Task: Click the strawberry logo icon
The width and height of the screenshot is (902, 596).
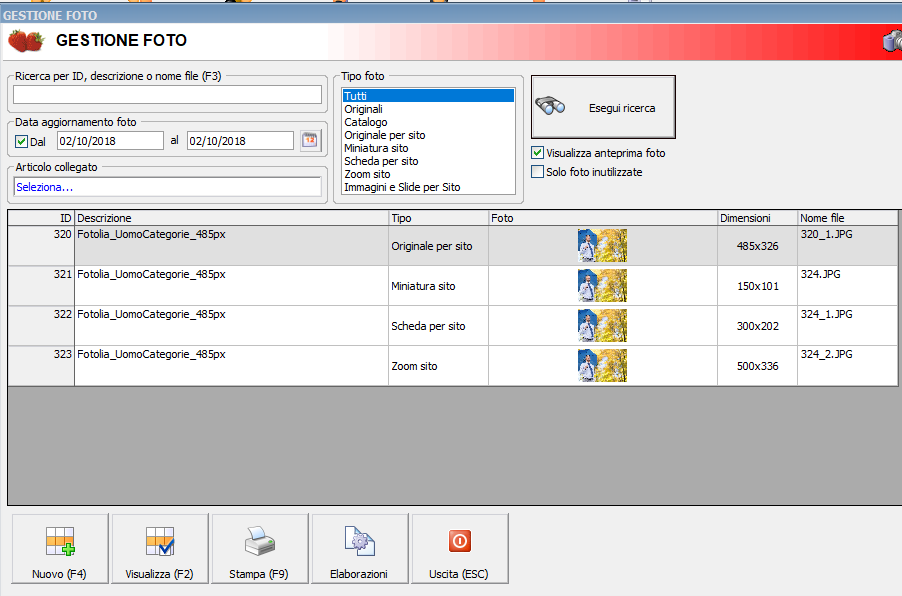Action: [26, 41]
